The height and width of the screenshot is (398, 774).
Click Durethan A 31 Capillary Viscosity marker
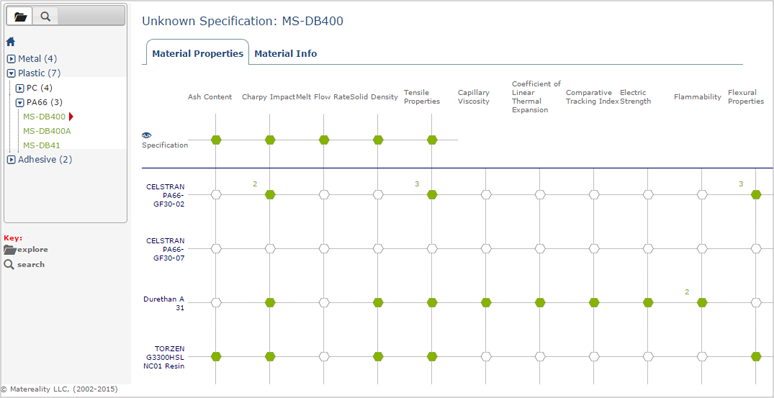coord(486,303)
